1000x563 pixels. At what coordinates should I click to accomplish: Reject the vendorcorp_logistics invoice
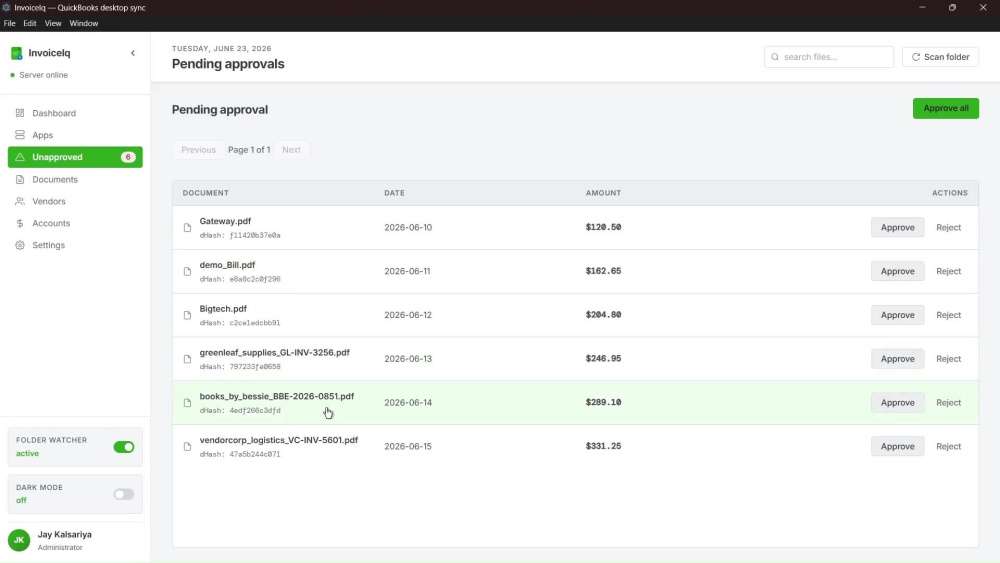948,446
